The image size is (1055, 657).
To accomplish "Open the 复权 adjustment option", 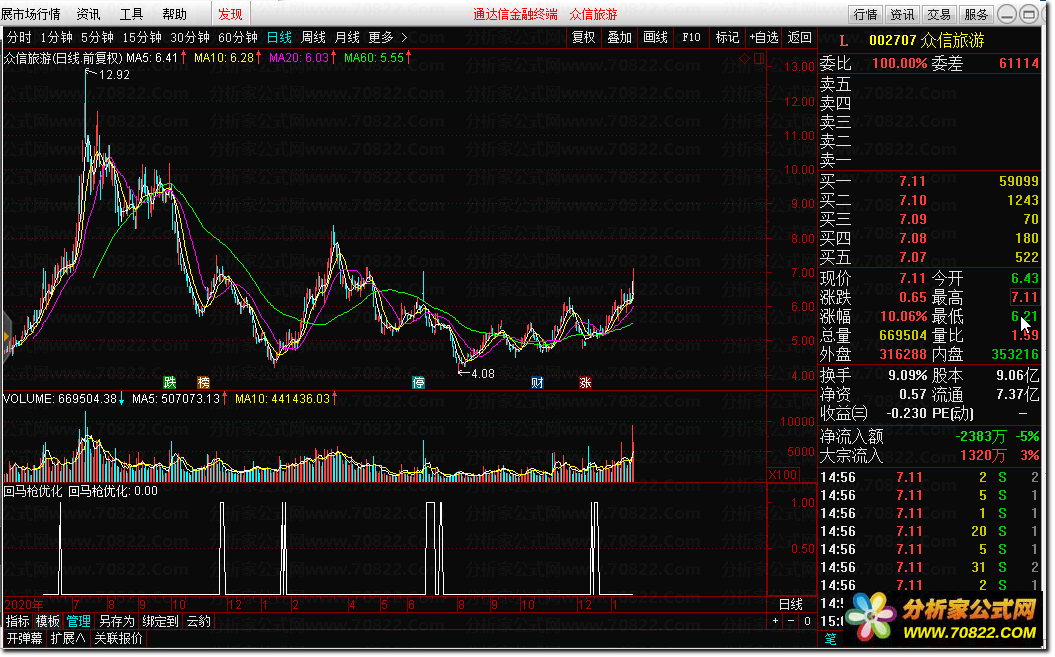I will pyautogui.click(x=583, y=38).
